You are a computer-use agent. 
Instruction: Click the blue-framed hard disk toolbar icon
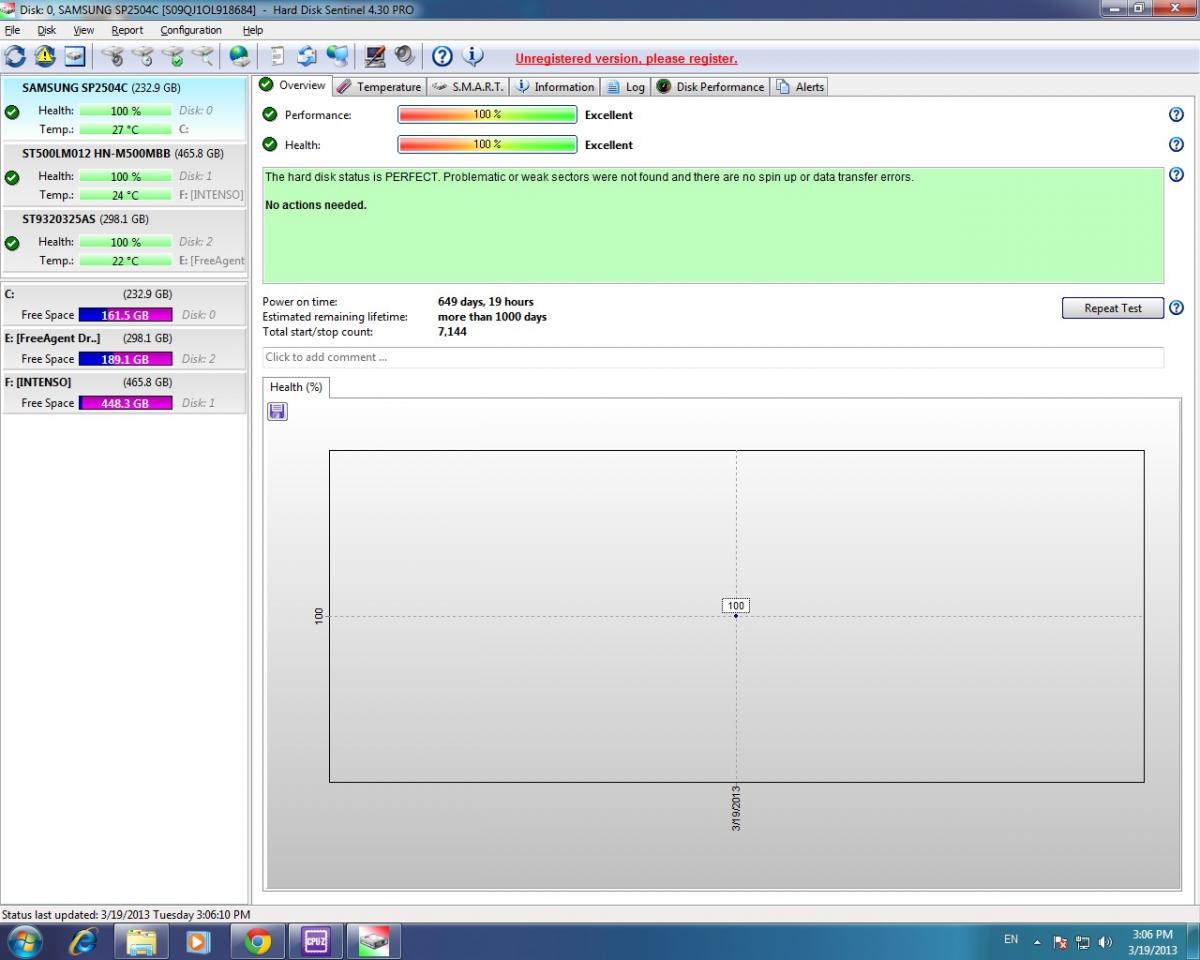click(x=75, y=56)
